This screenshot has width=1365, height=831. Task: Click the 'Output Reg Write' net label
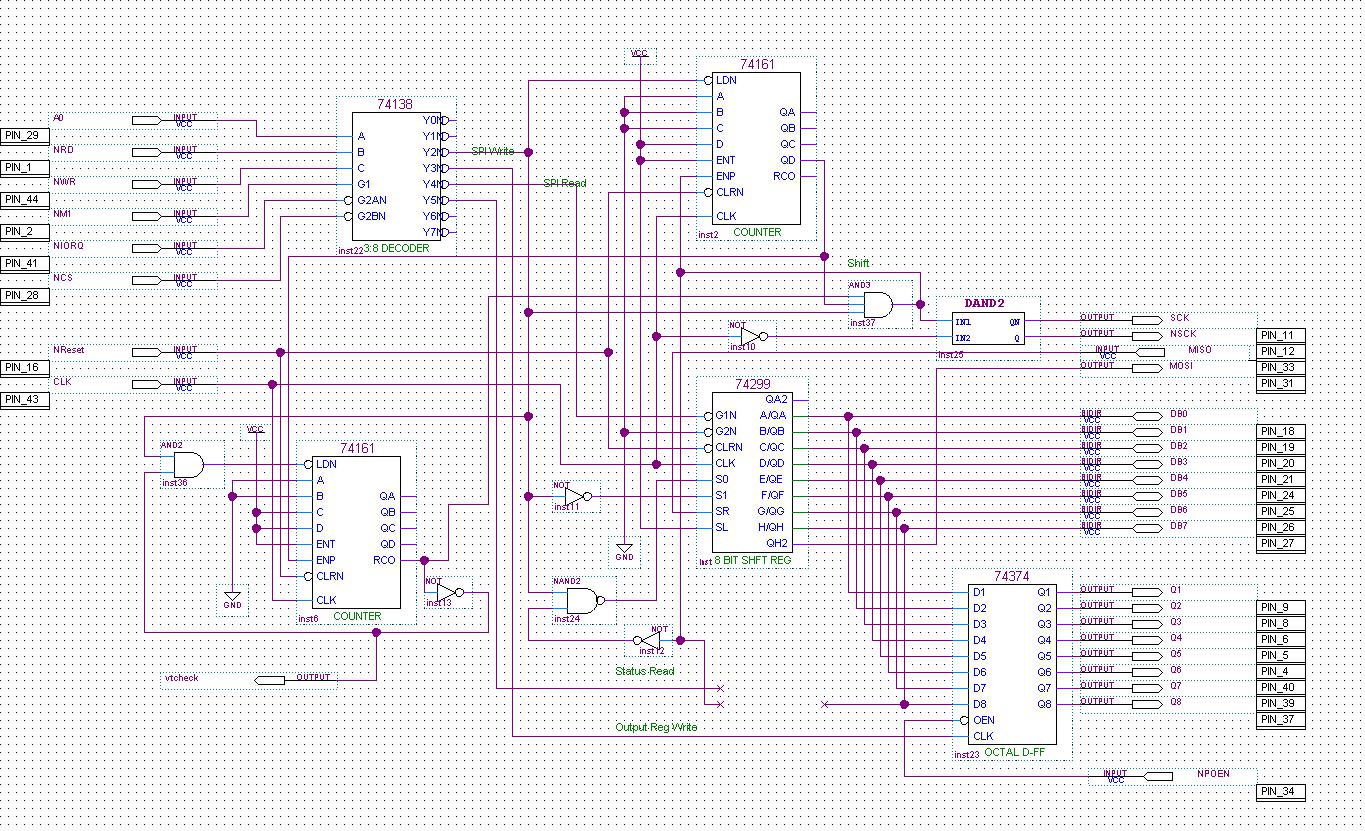[656, 727]
